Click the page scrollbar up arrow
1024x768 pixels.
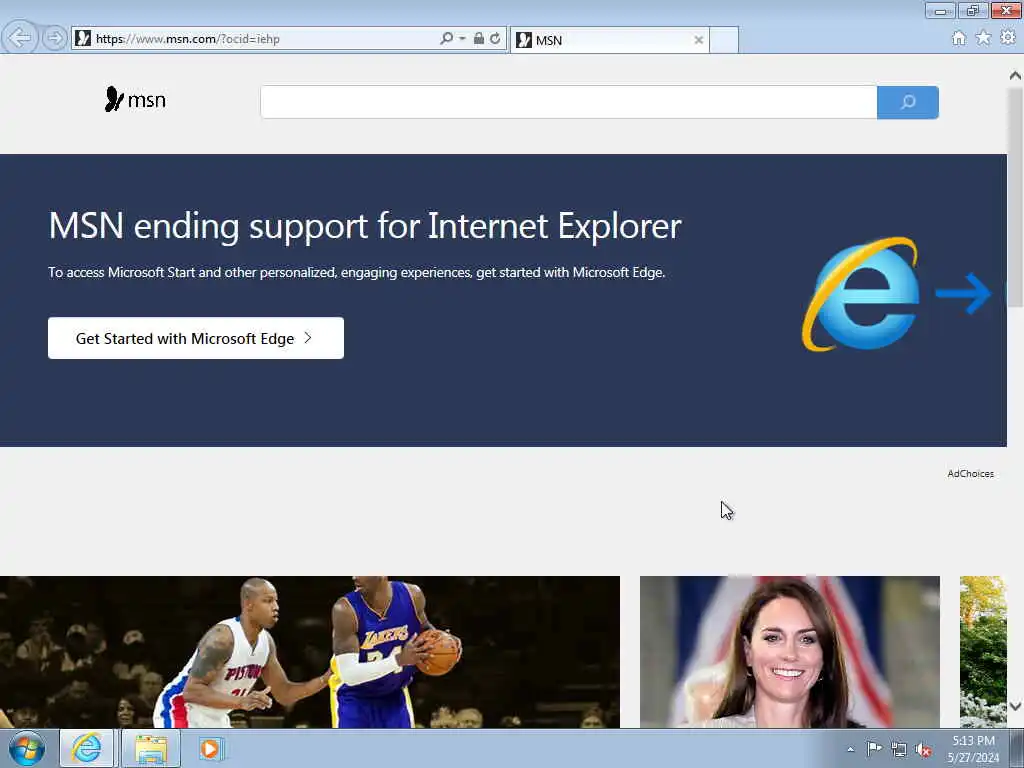pyautogui.click(x=1015, y=76)
